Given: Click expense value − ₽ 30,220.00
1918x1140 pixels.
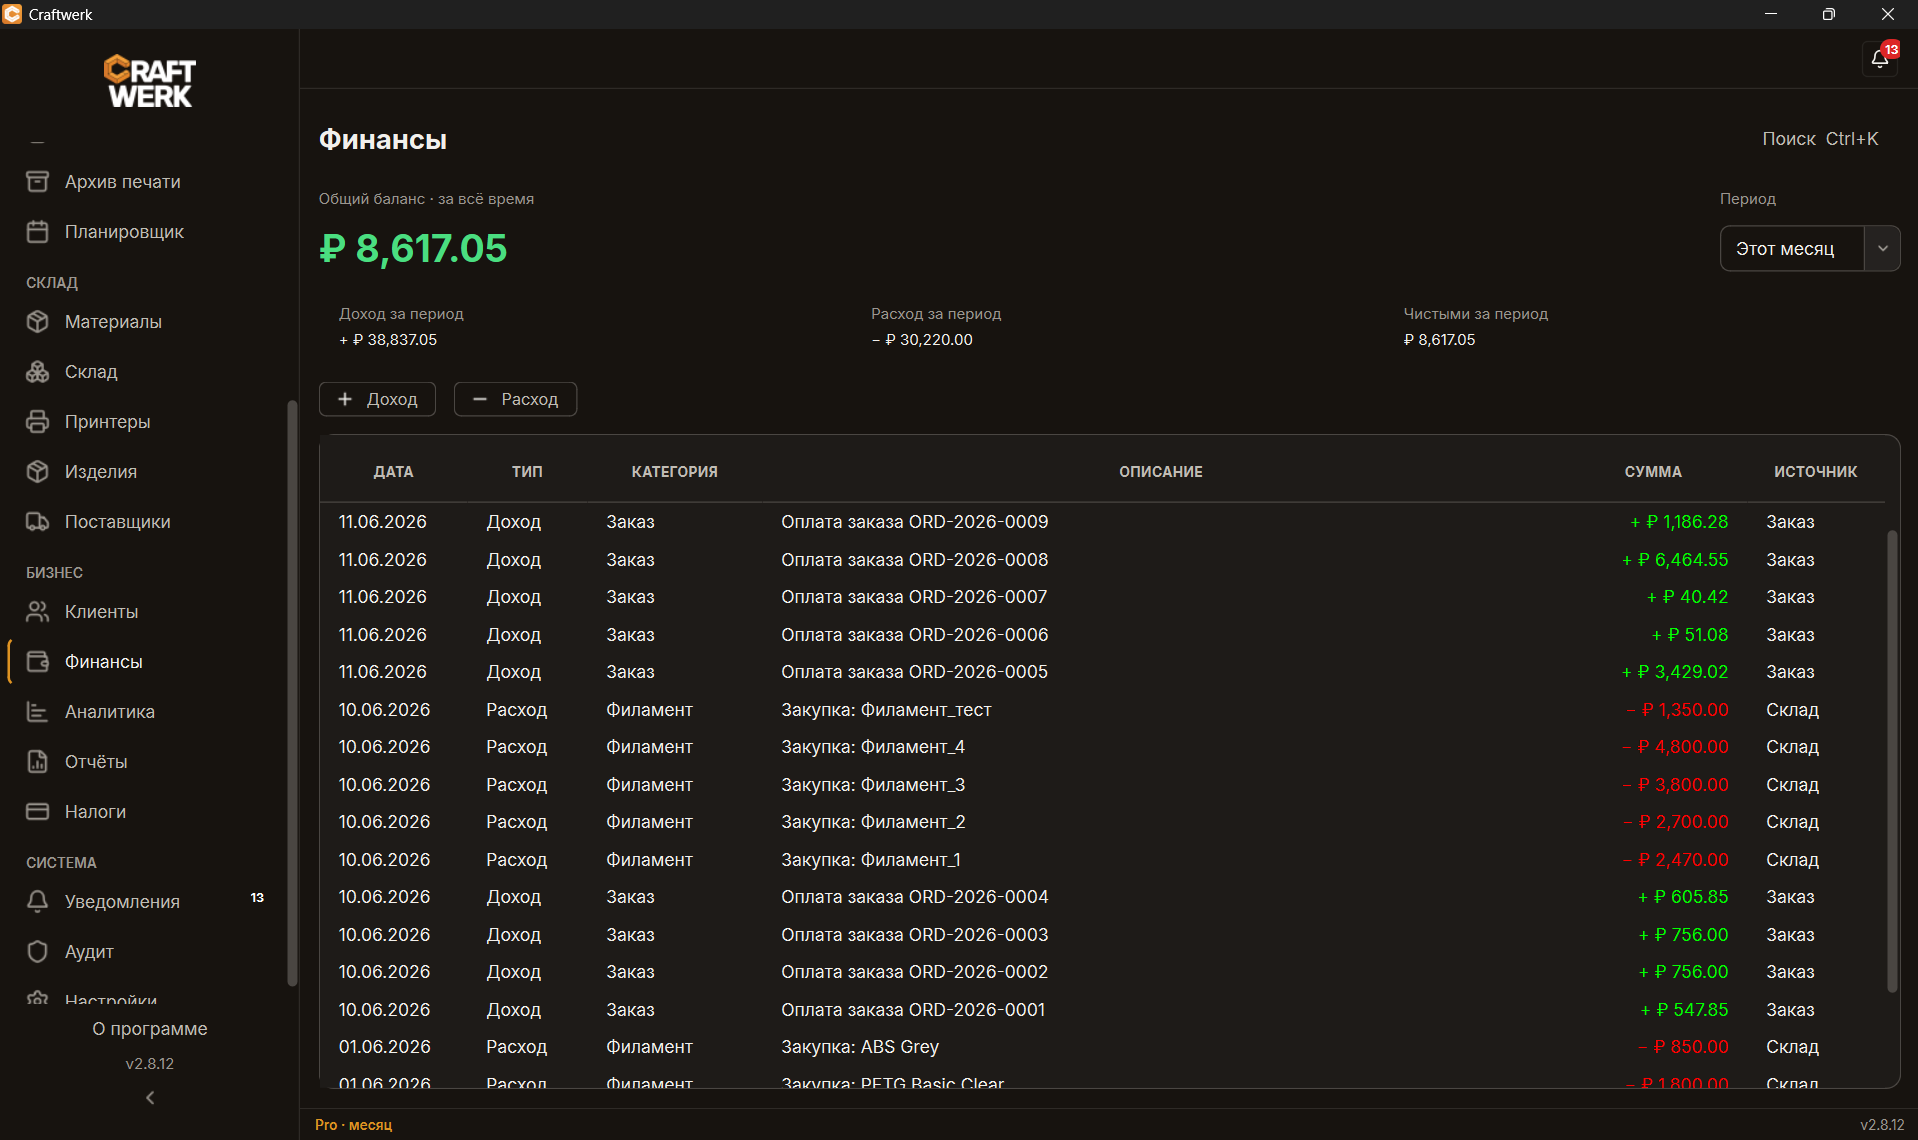Looking at the screenshot, I should click(x=922, y=340).
